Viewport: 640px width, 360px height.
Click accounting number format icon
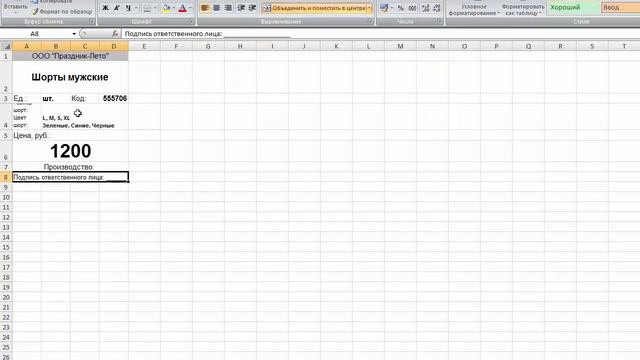click(x=384, y=8)
